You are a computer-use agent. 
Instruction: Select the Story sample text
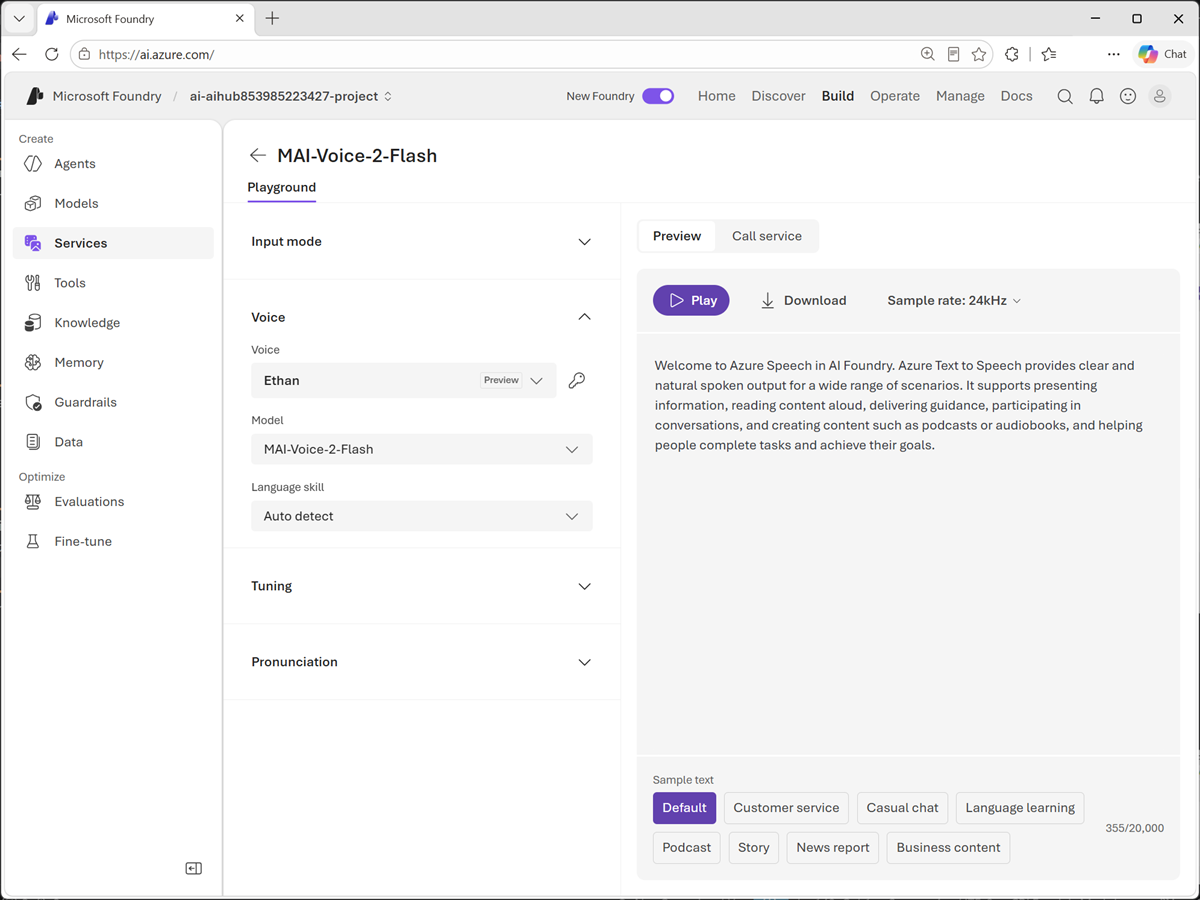pyautogui.click(x=754, y=848)
